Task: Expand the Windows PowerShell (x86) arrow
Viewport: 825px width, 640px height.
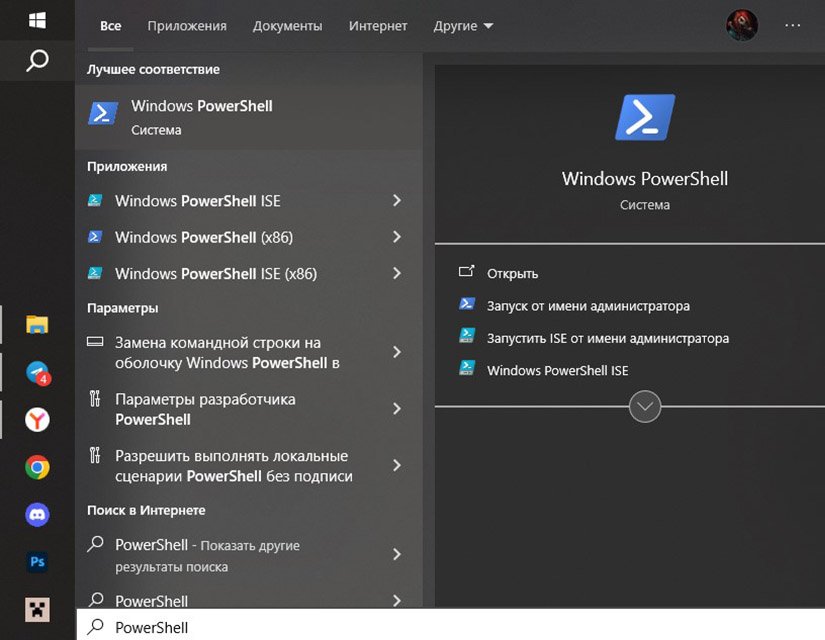Action: [397, 237]
